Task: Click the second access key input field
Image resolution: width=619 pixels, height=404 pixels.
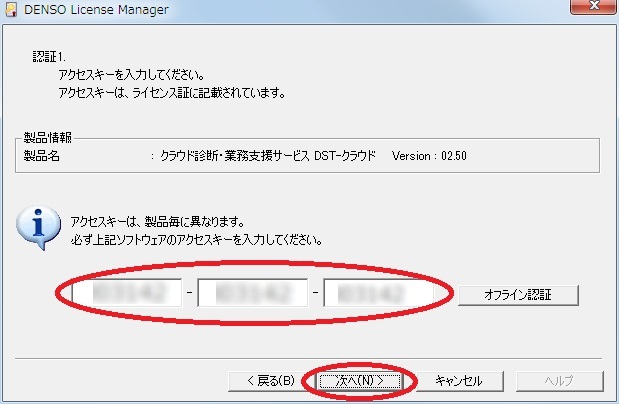Action: point(253,293)
